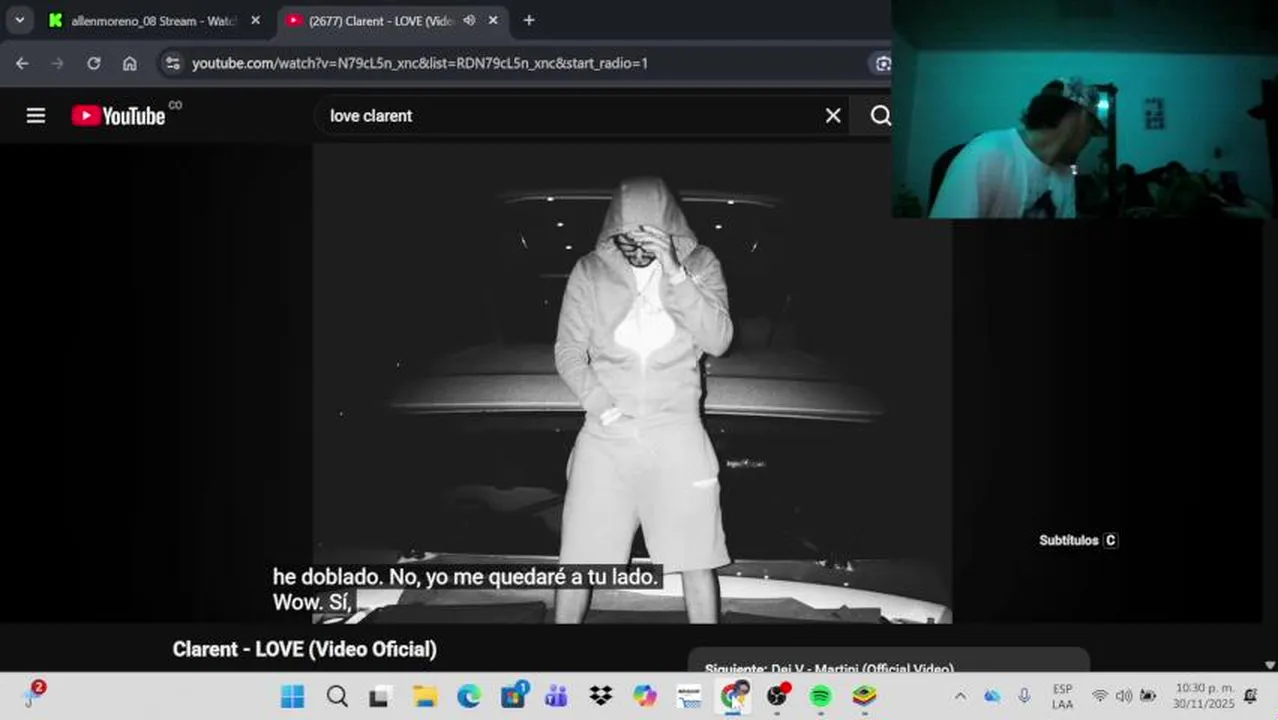Reload the YouTube page

(x=93, y=63)
